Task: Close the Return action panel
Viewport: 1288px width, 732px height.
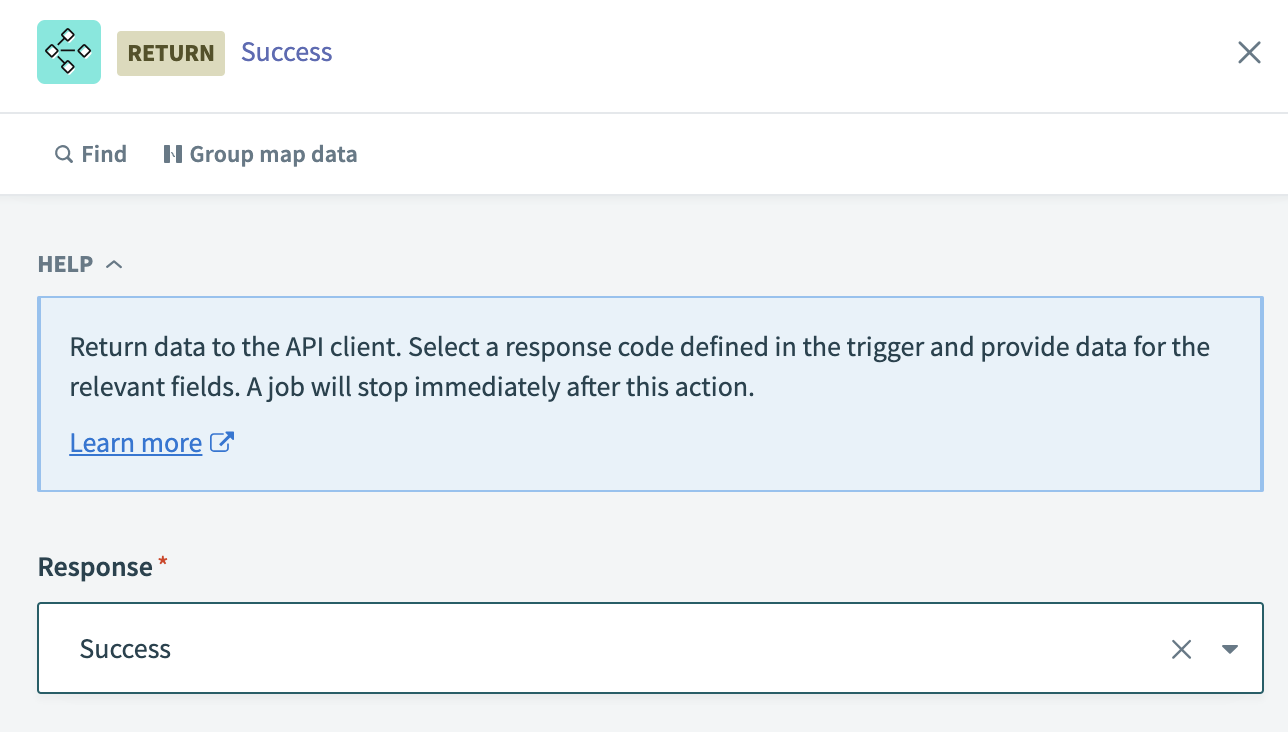Action: (x=1249, y=52)
